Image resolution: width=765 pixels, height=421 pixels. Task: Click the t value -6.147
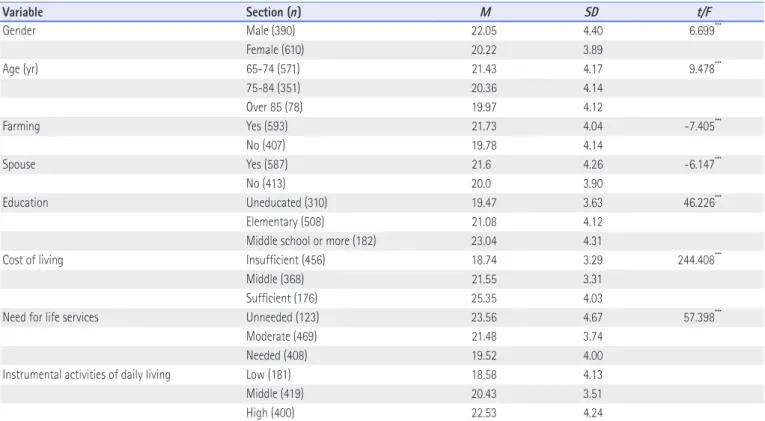(700, 164)
